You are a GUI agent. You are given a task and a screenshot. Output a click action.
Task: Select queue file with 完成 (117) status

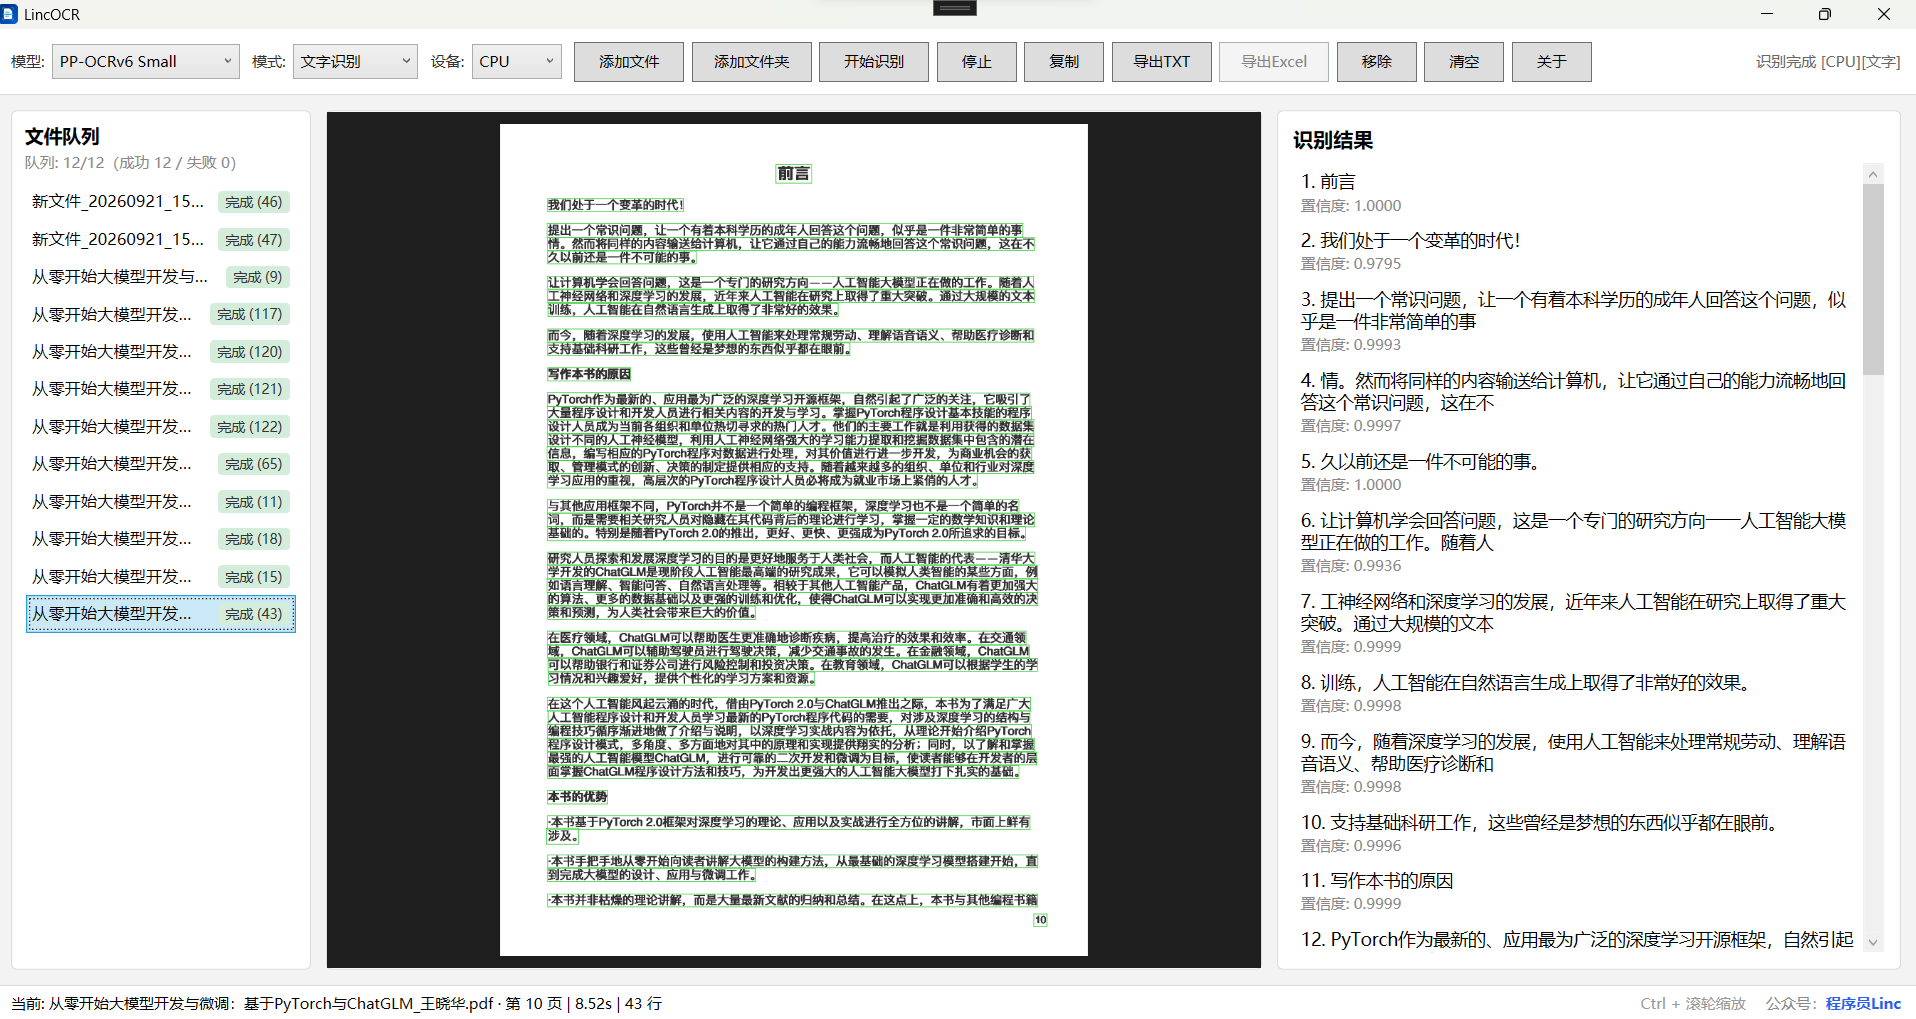click(160, 314)
